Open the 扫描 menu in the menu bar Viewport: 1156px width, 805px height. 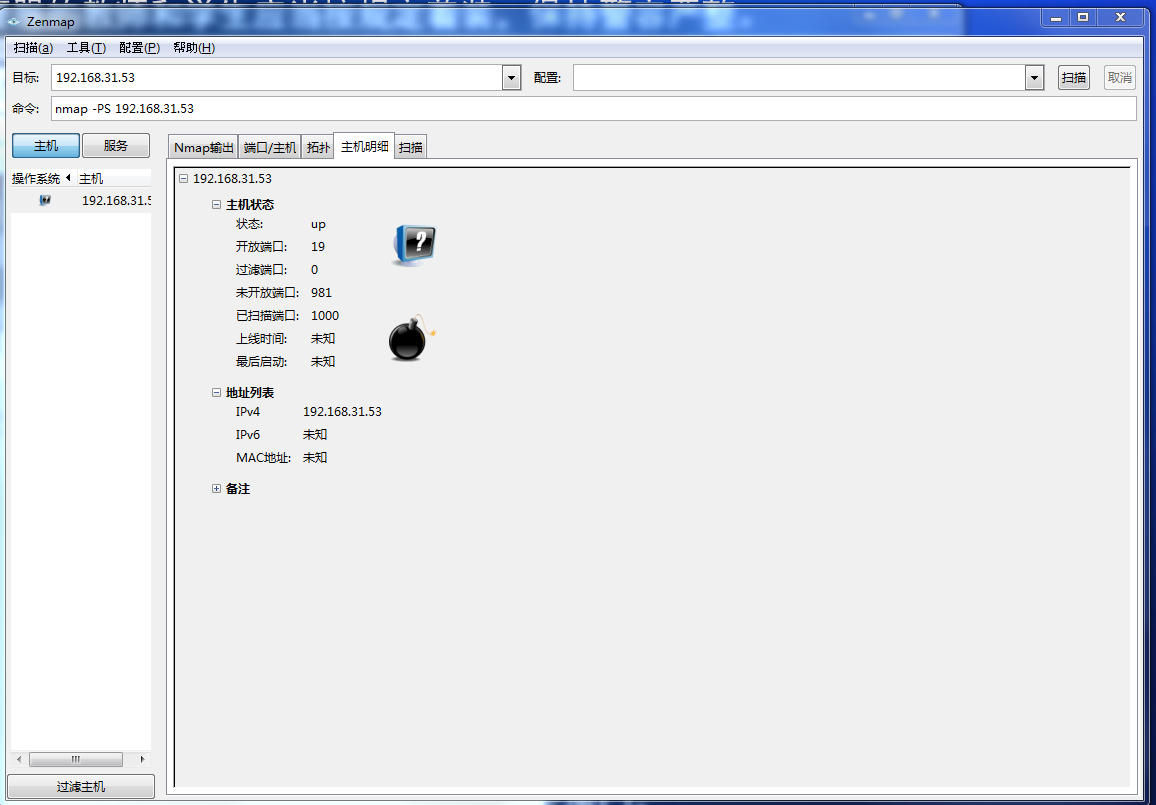33,48
